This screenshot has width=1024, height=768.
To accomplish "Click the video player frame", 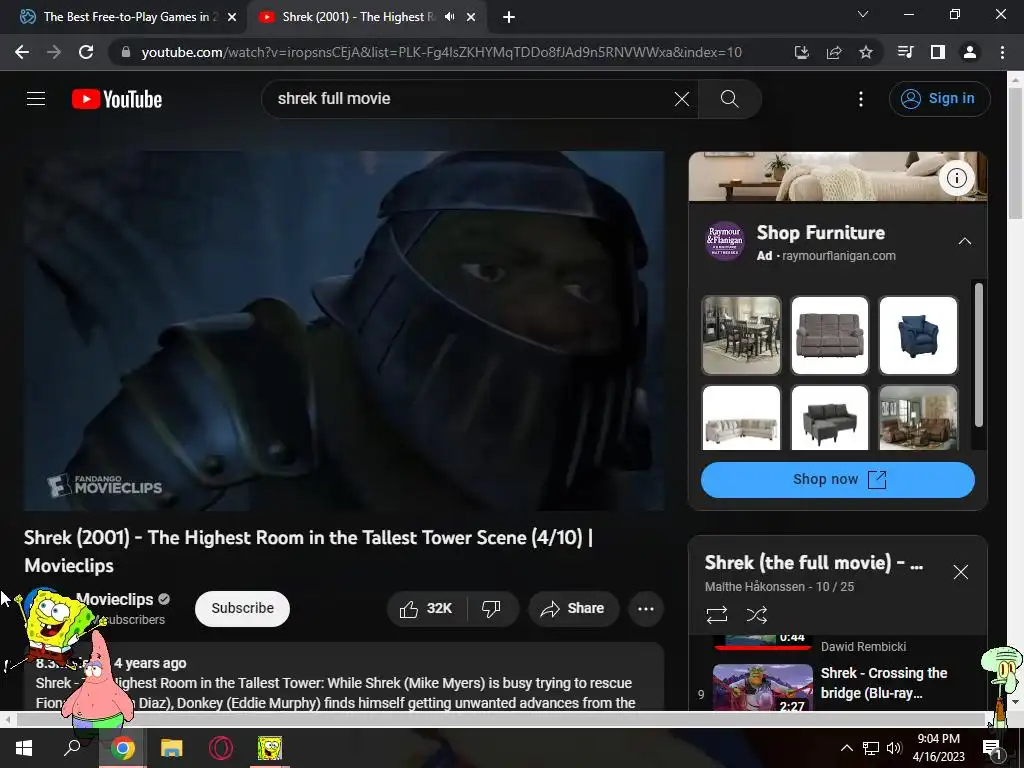I will pyautogui.click(x=344, y=330).
